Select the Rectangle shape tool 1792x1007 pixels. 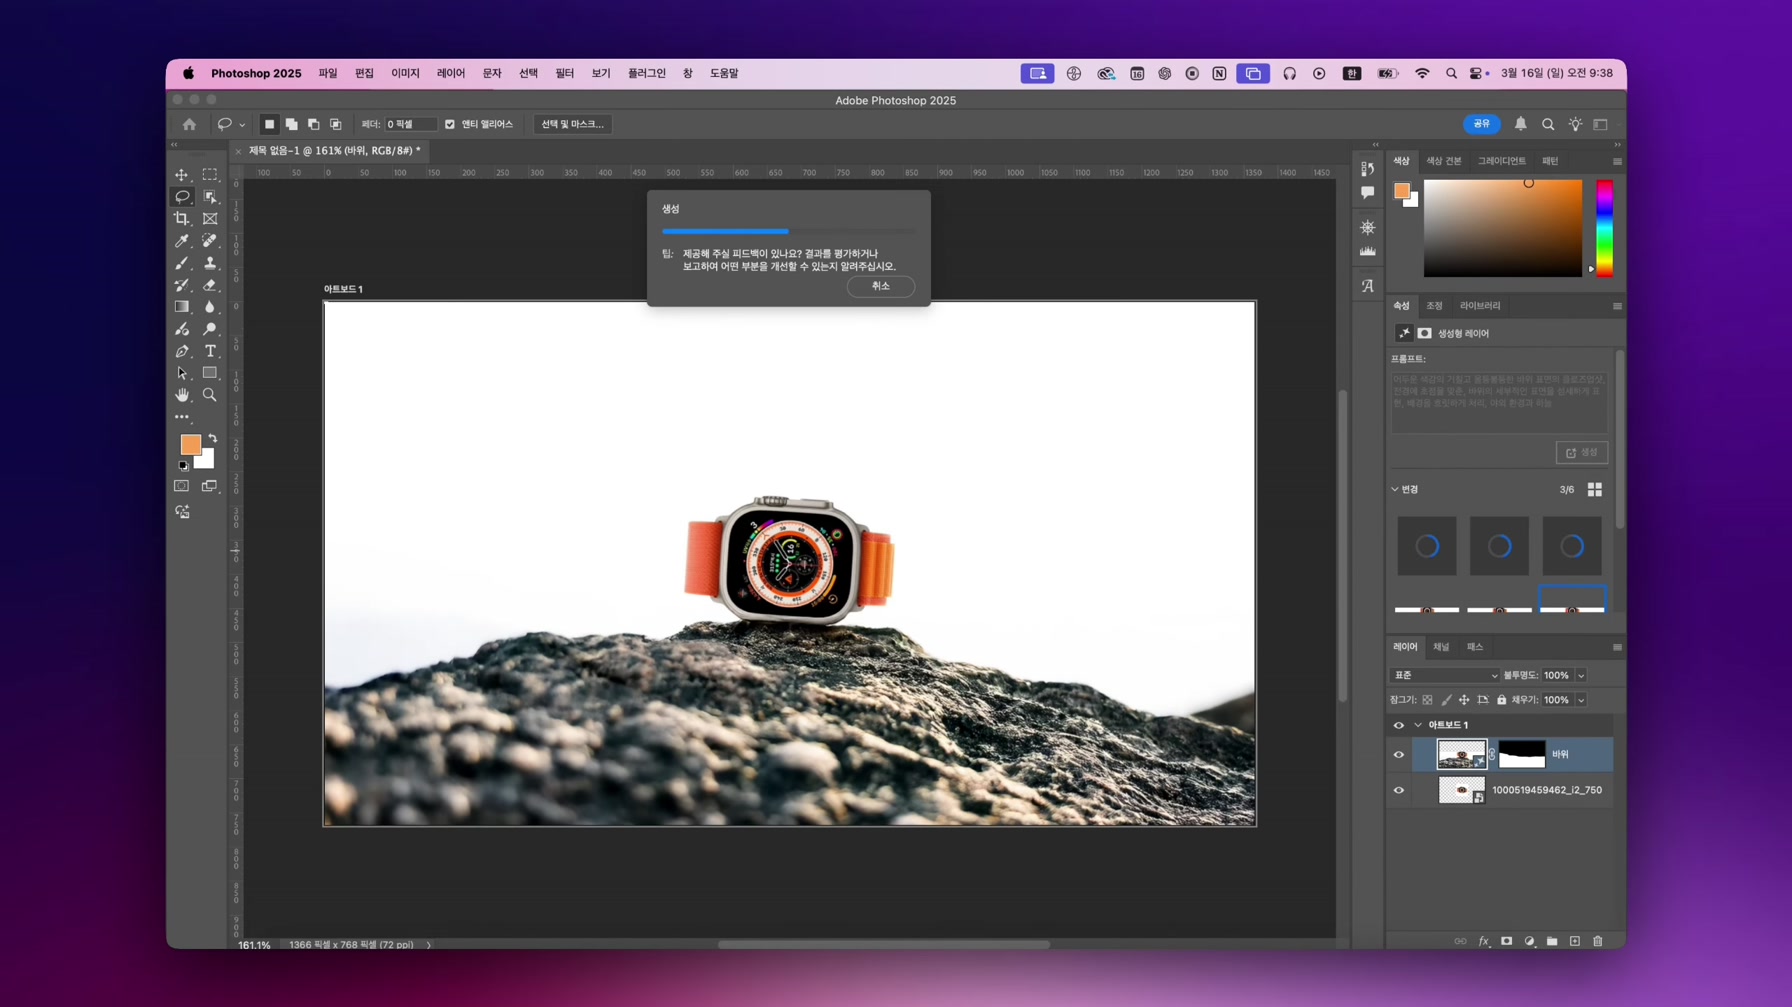pos(209,373)
